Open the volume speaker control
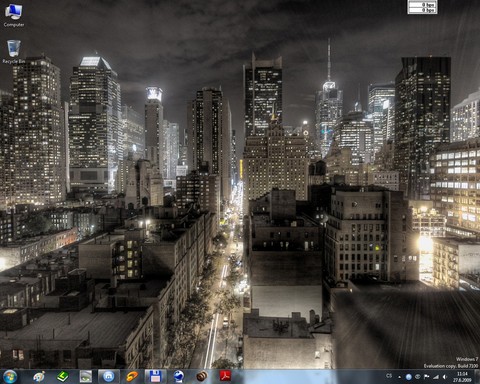Image resolution: width=480 pixels, height=384 pixels. tap(445, 377)
